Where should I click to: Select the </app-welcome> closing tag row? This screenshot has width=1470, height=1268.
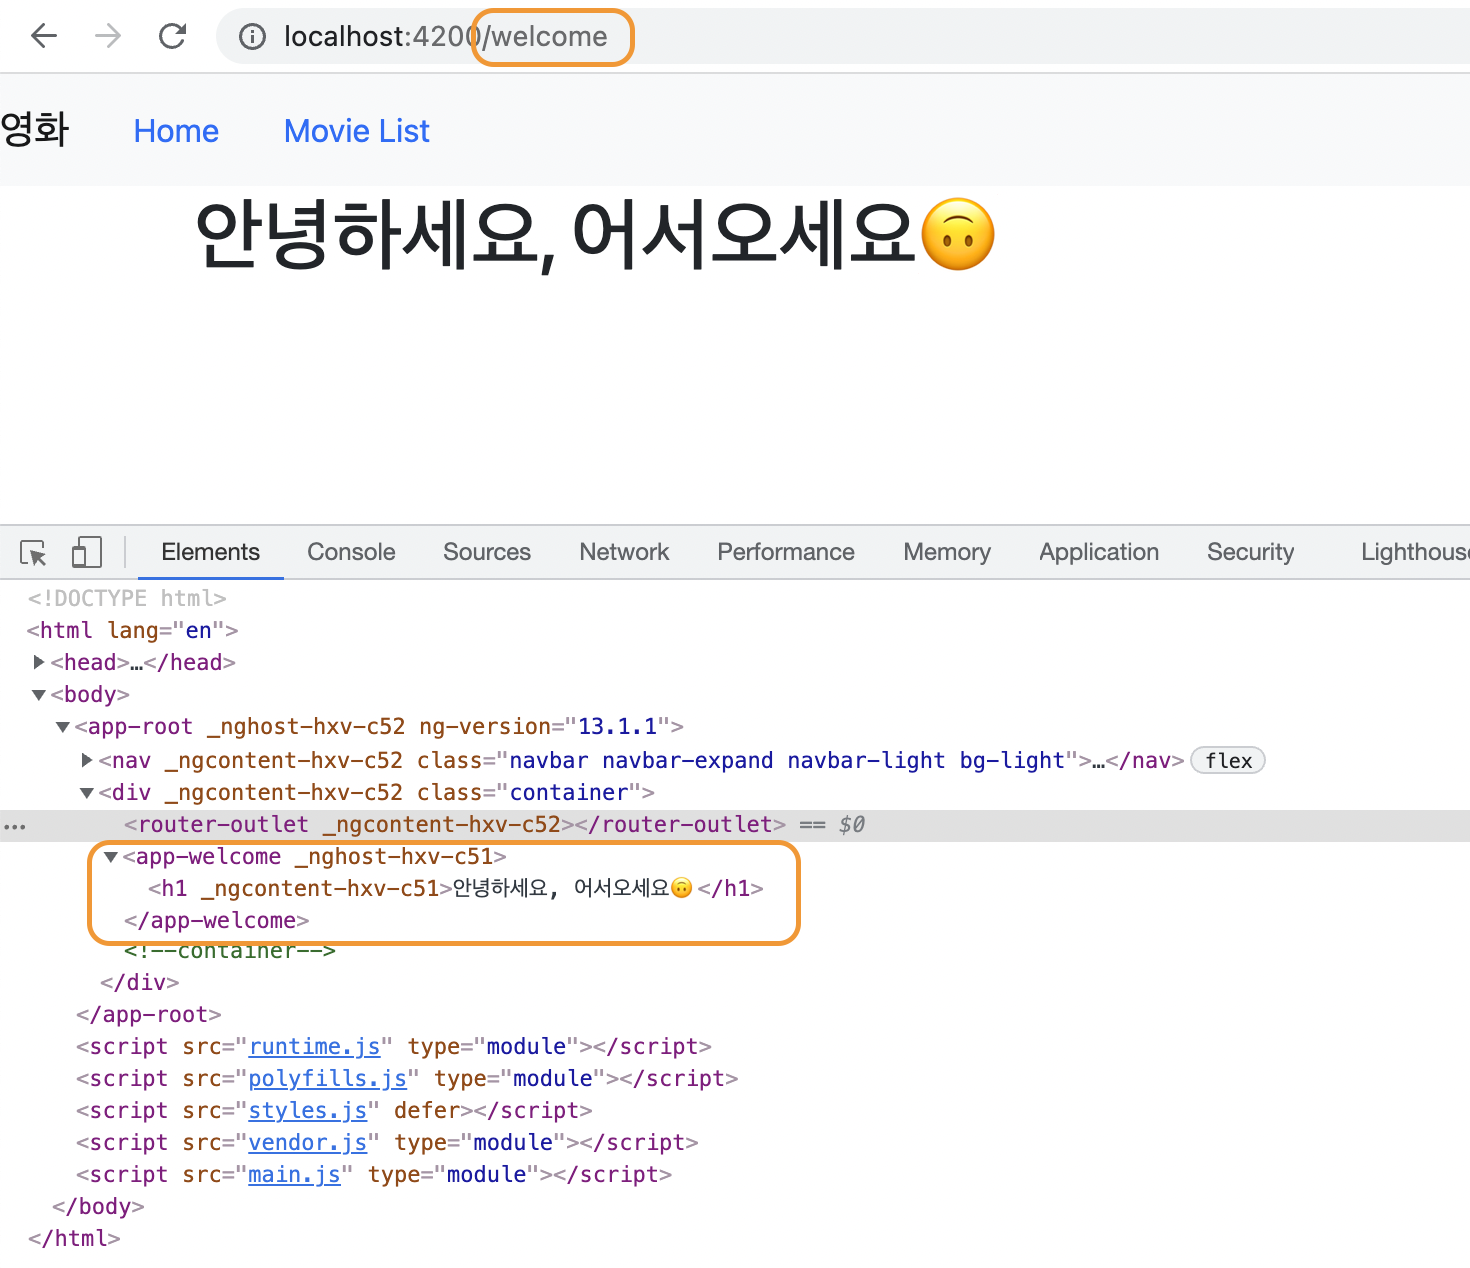coord(216,920)
